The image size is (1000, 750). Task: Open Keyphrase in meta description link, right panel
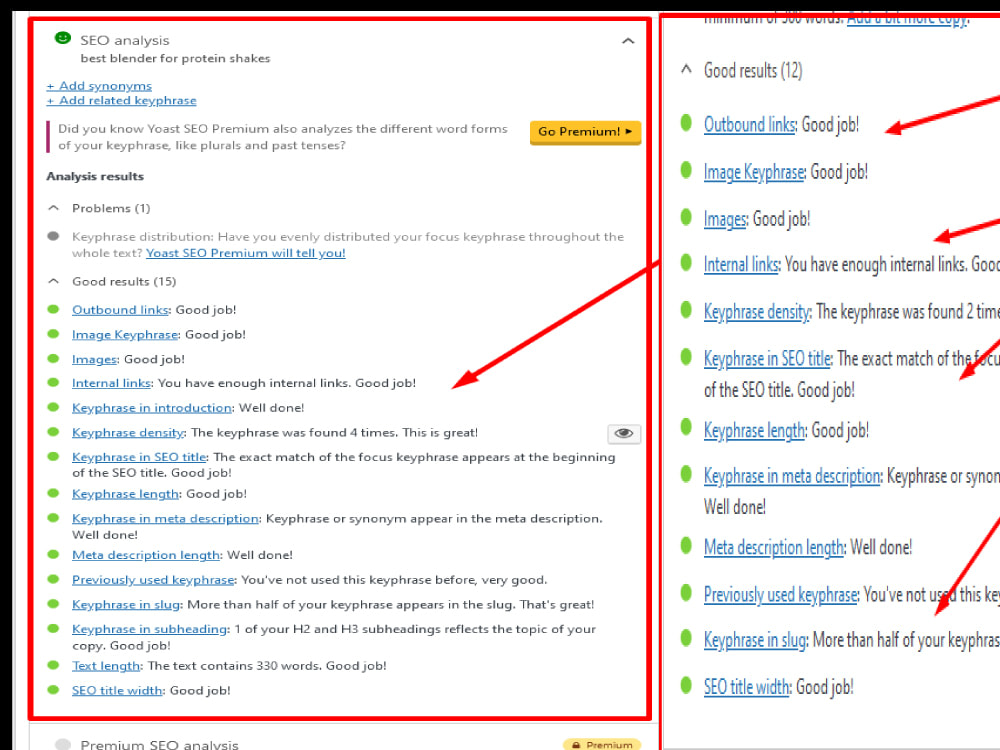point(793,476)
